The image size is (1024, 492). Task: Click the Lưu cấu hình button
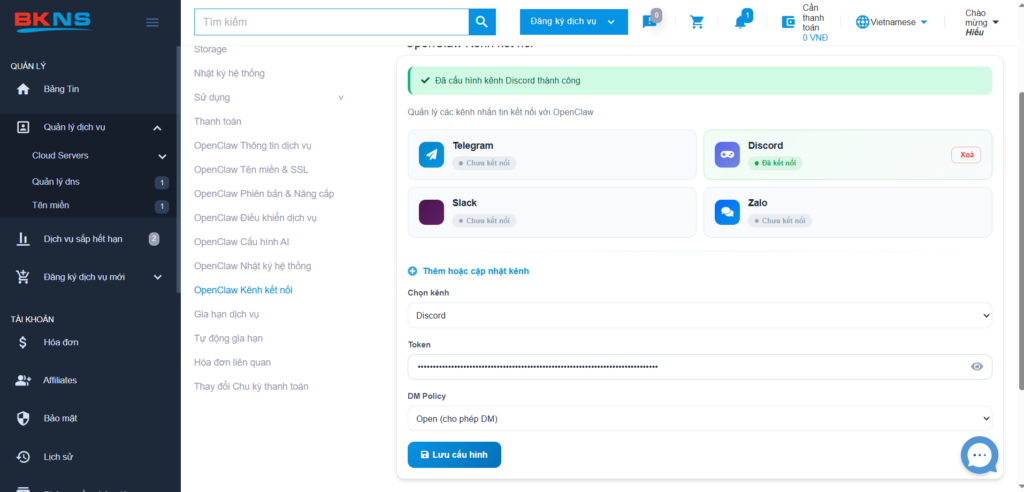click(x=454, y=454)
